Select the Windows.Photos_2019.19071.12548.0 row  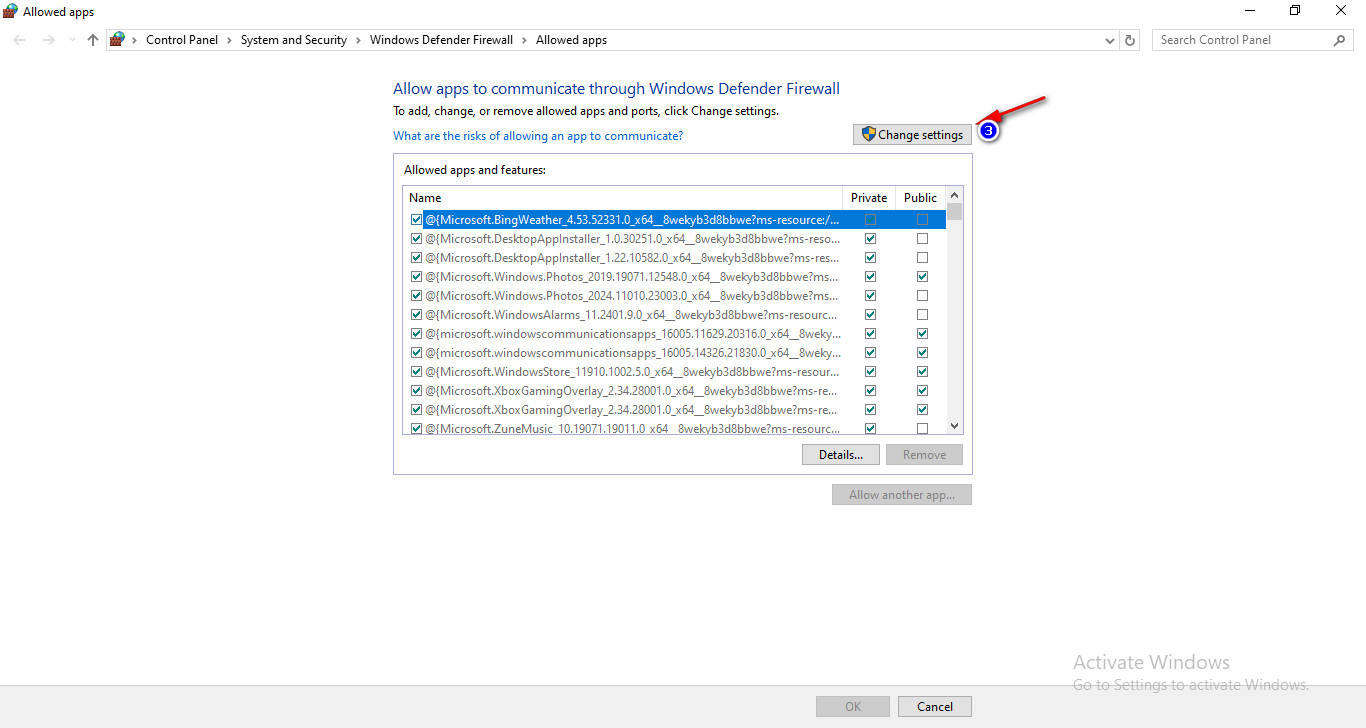point(675,277)
